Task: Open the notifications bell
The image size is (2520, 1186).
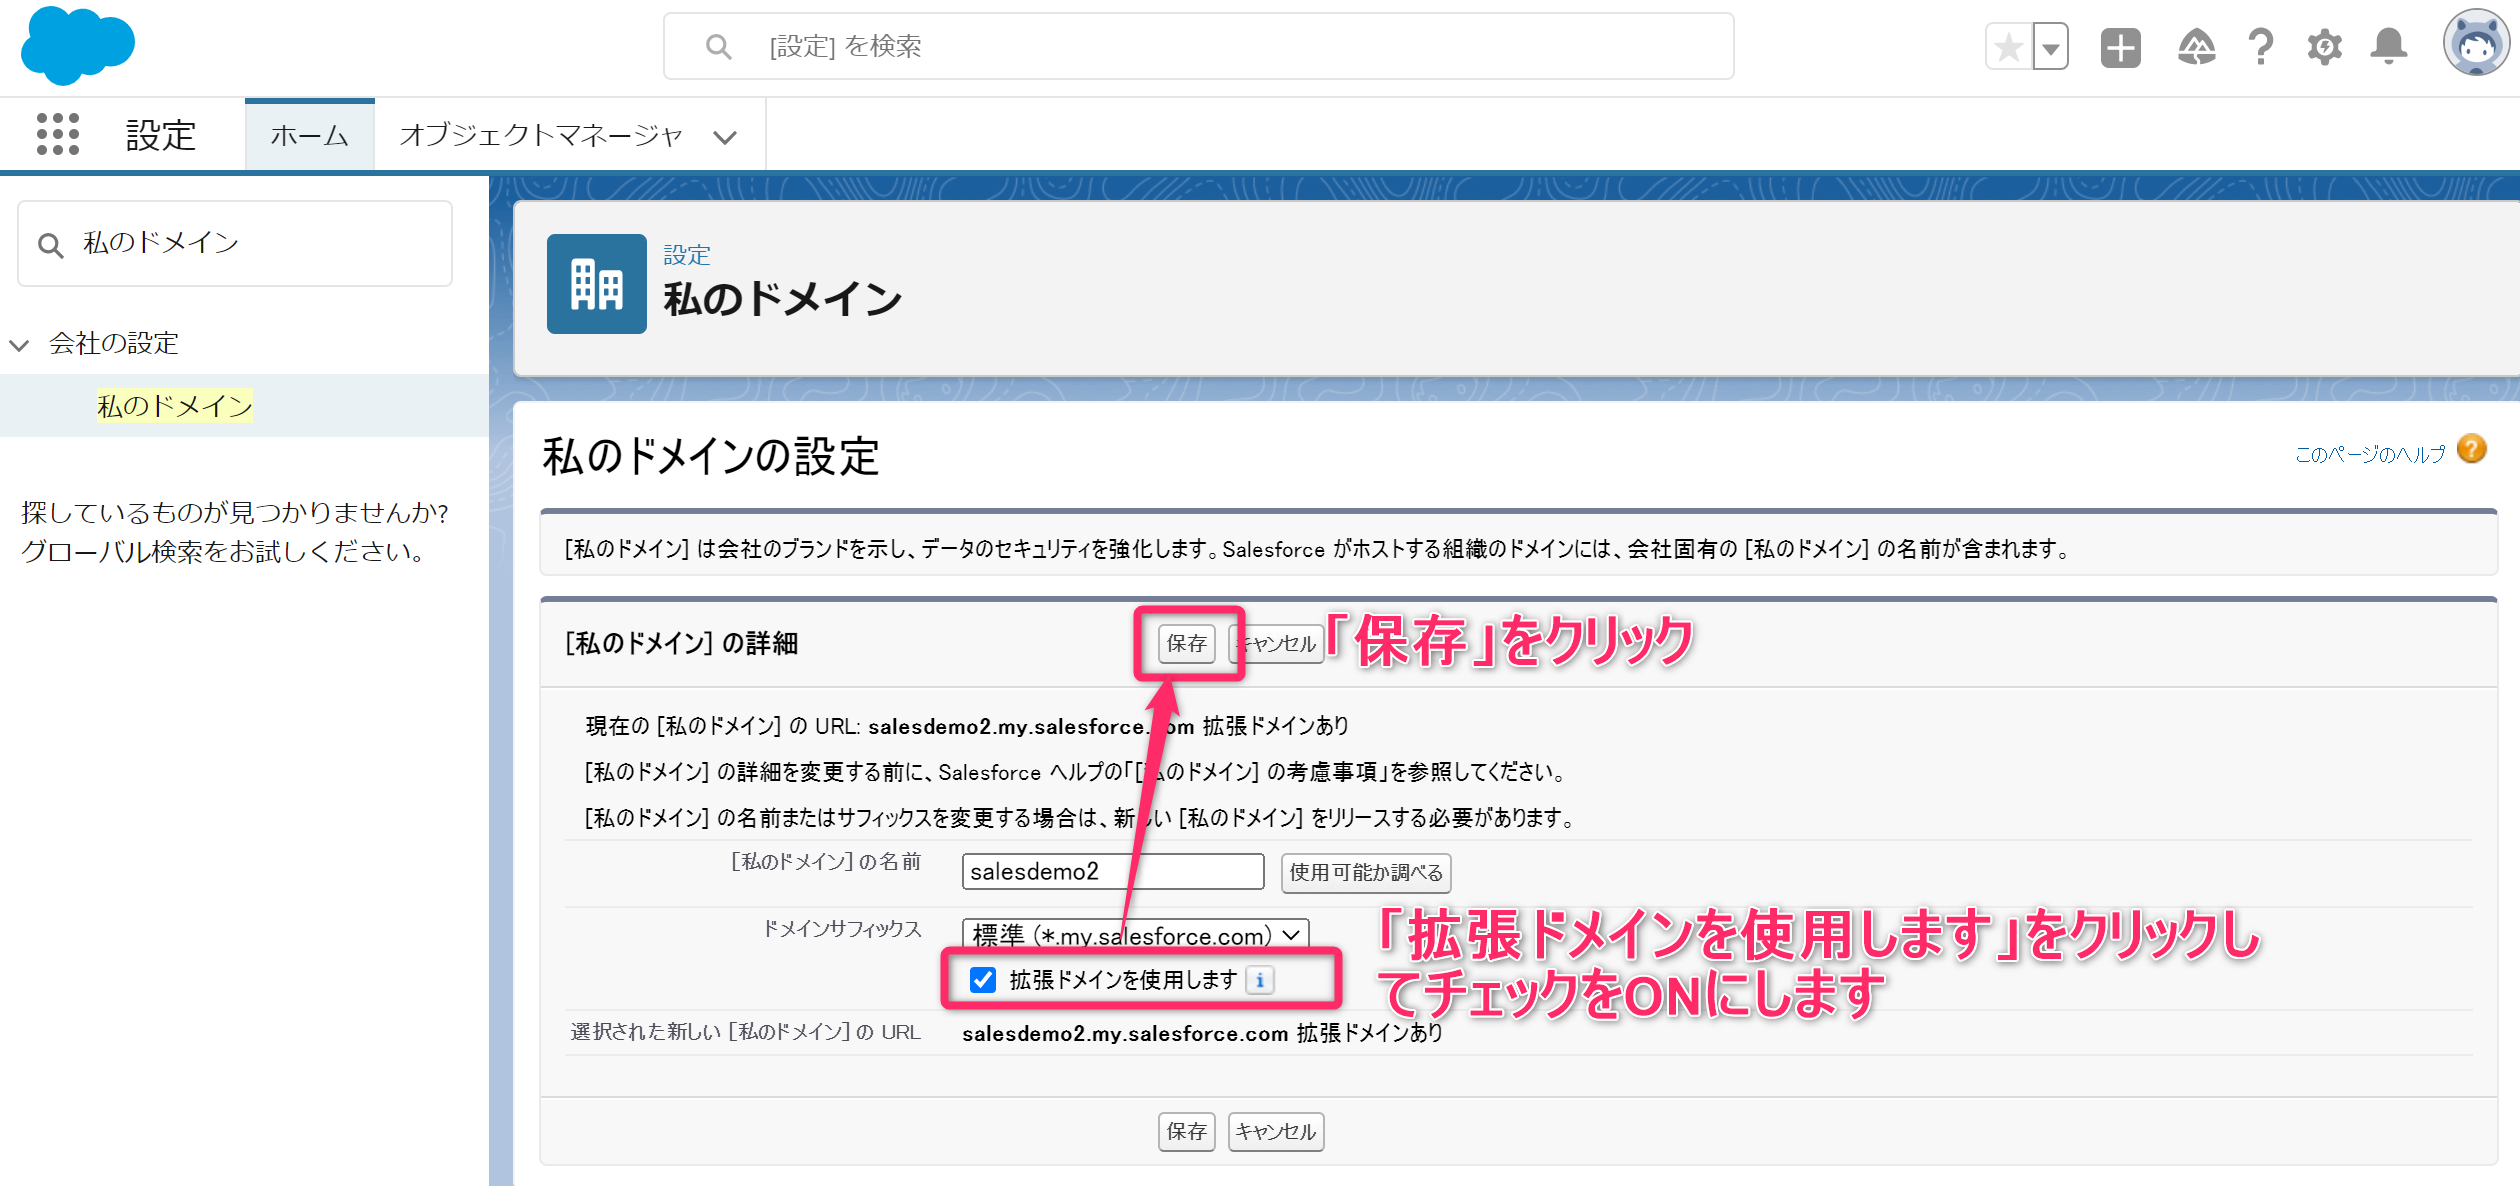Action: coord(2389,47)
